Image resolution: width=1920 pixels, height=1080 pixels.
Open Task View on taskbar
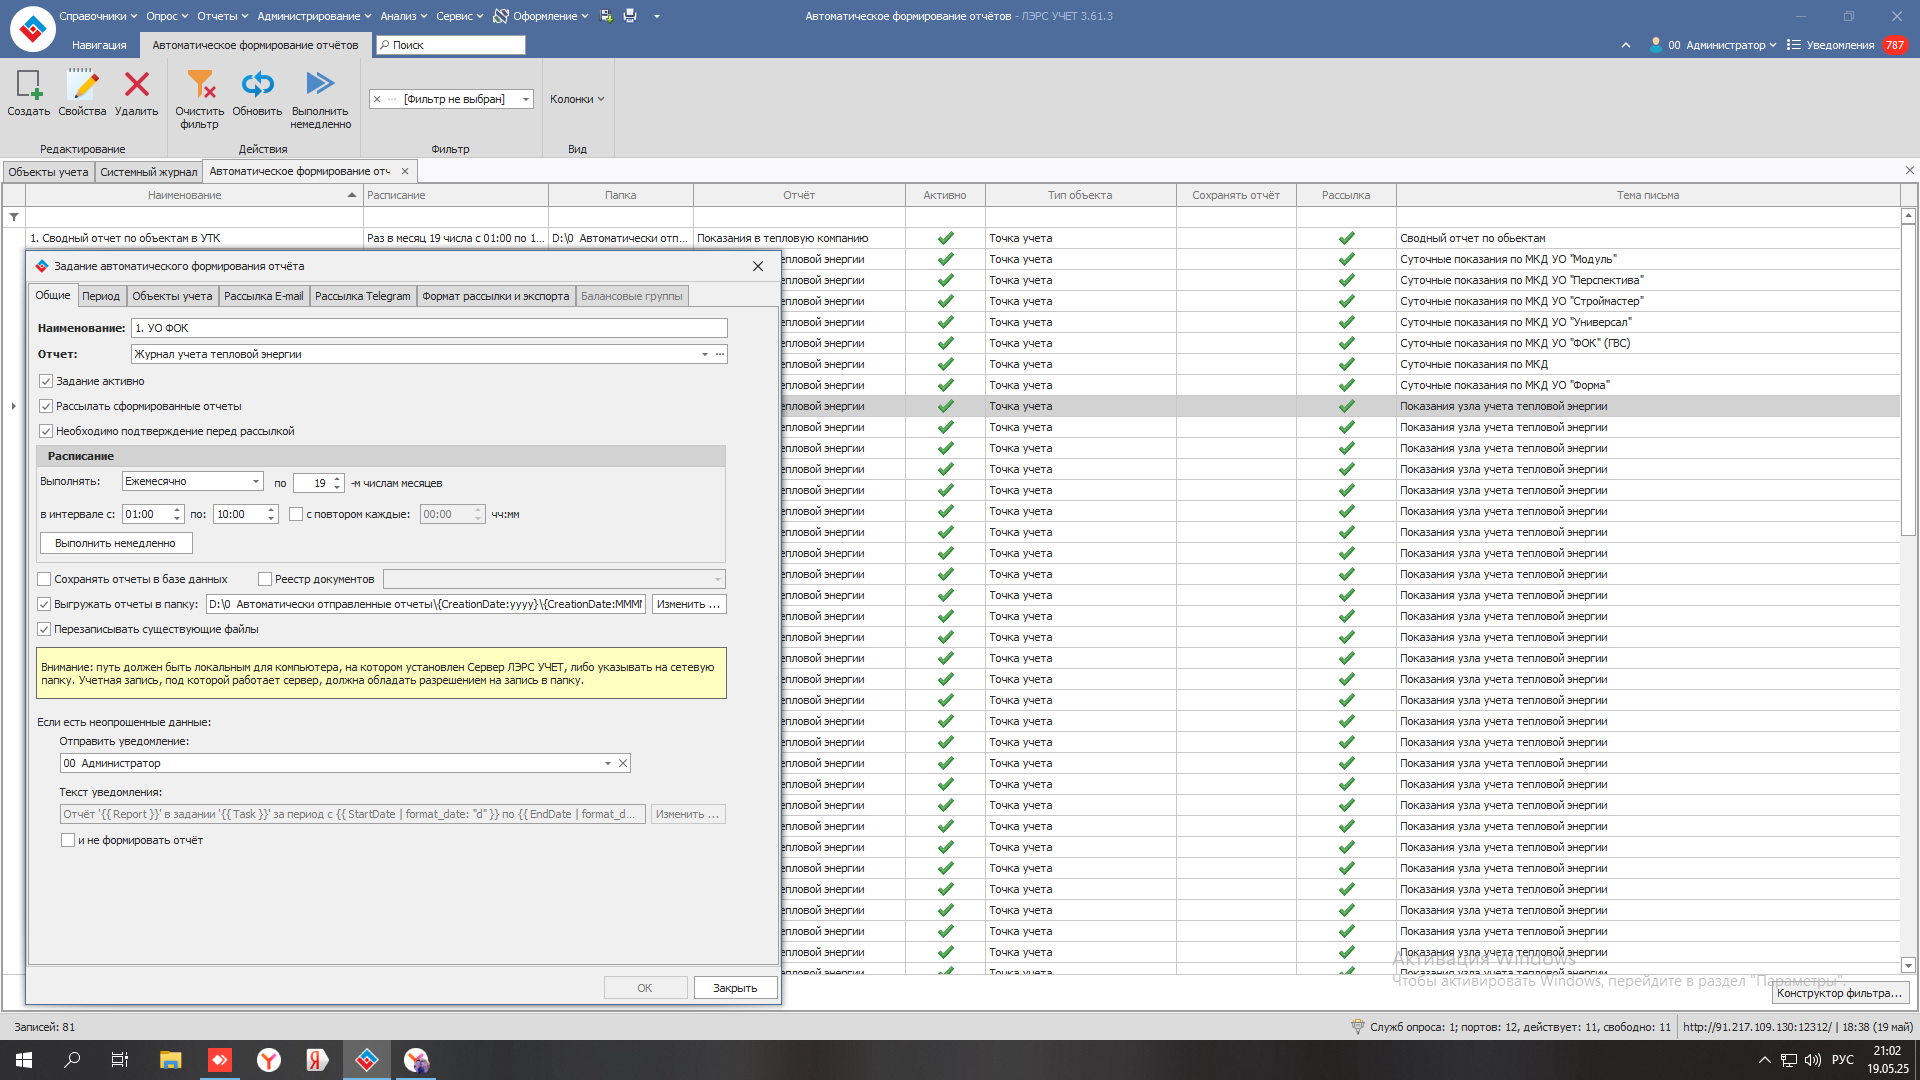[120, 1060]
